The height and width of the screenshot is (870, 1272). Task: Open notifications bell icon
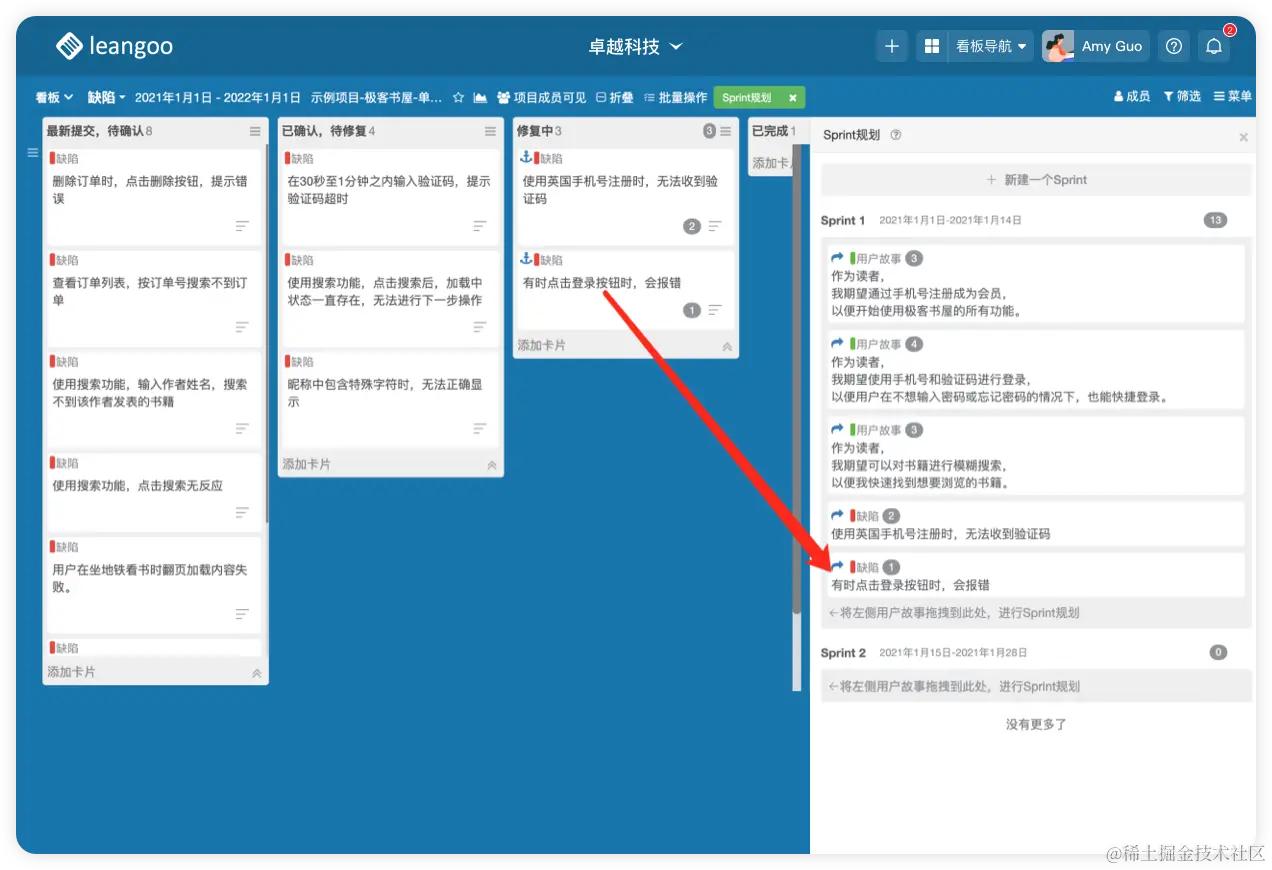coord(1214,46)
